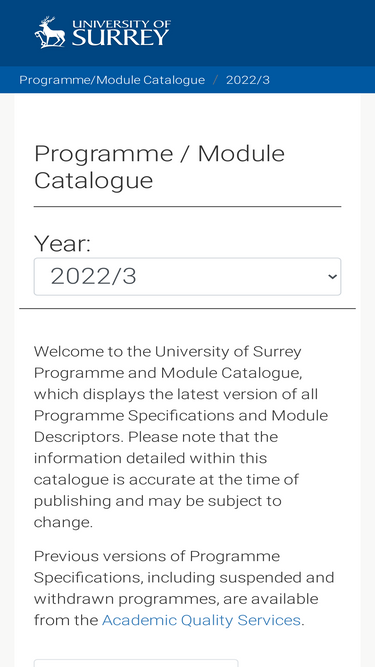375x667 pixels.
Task: Open the University of Surrey wordmark
Action: (121, 32)
